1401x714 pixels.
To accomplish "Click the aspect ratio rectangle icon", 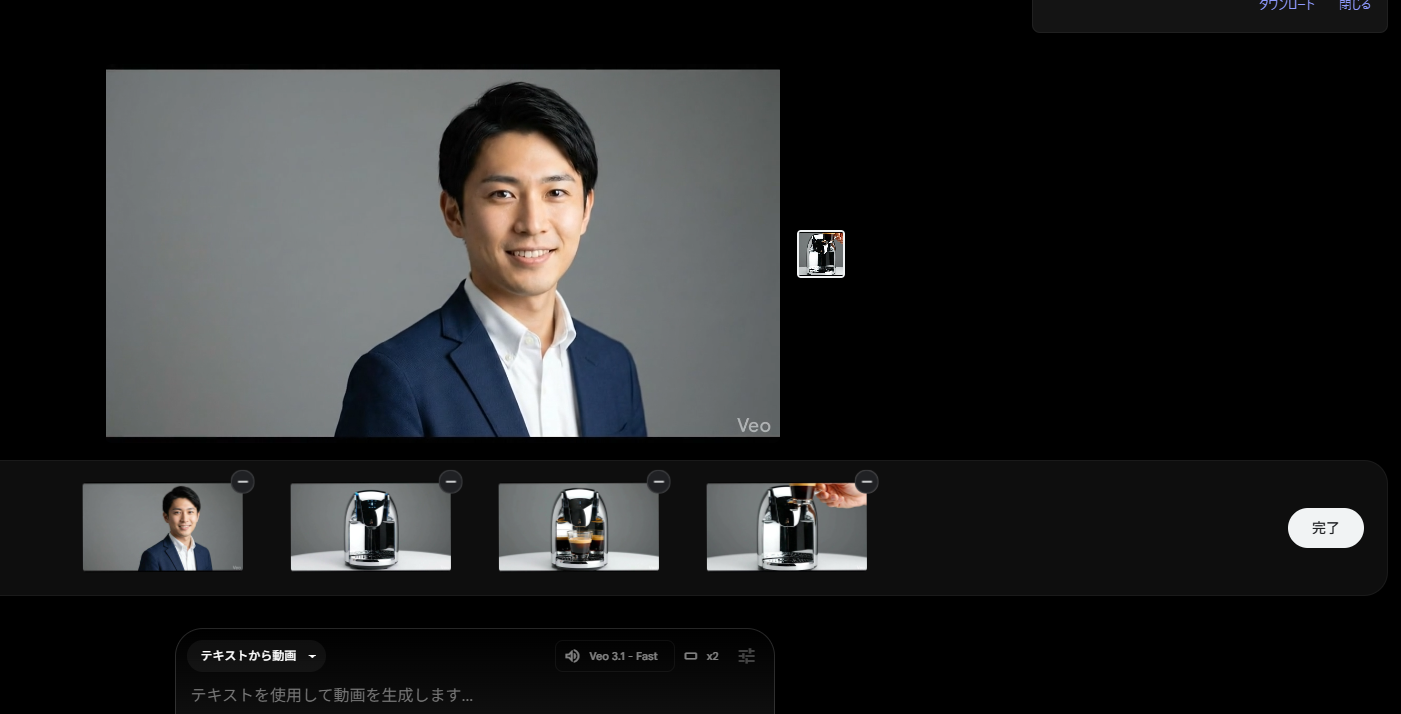I will point(690,656).
